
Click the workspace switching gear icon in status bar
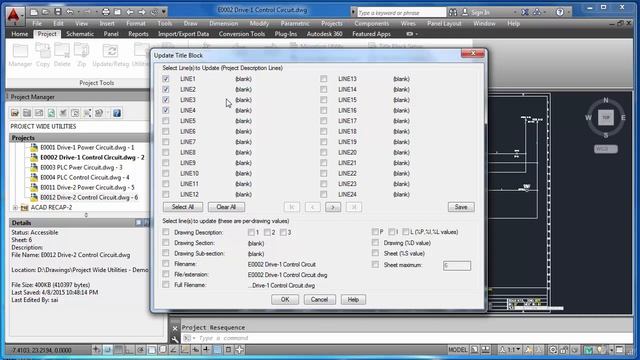pyautogui.click(x=553, y=350)
